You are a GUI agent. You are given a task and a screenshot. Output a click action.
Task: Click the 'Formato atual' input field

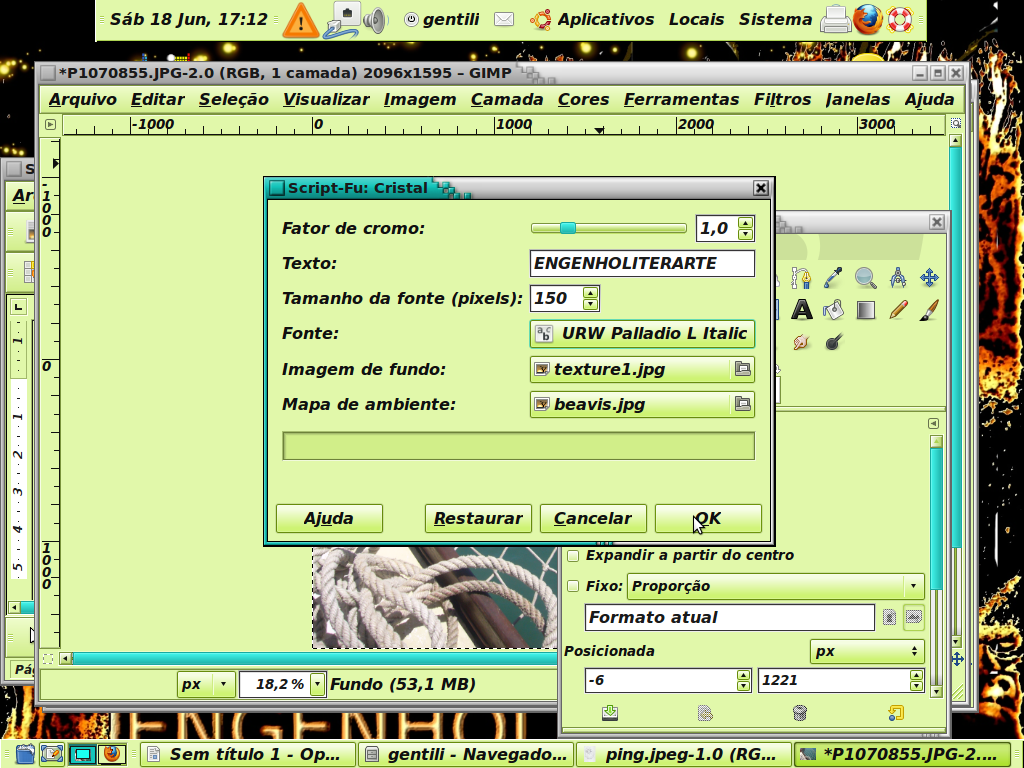(729, 617)
